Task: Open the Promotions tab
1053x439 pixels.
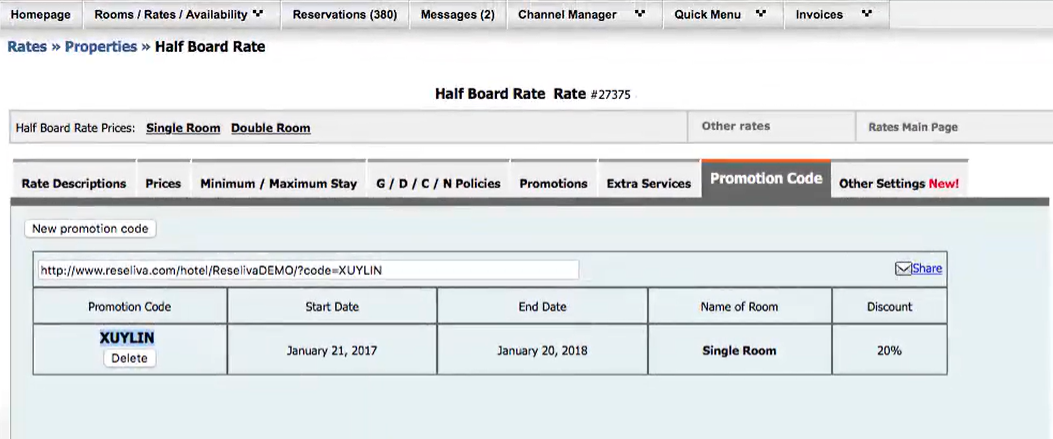Action: (553, 184)
